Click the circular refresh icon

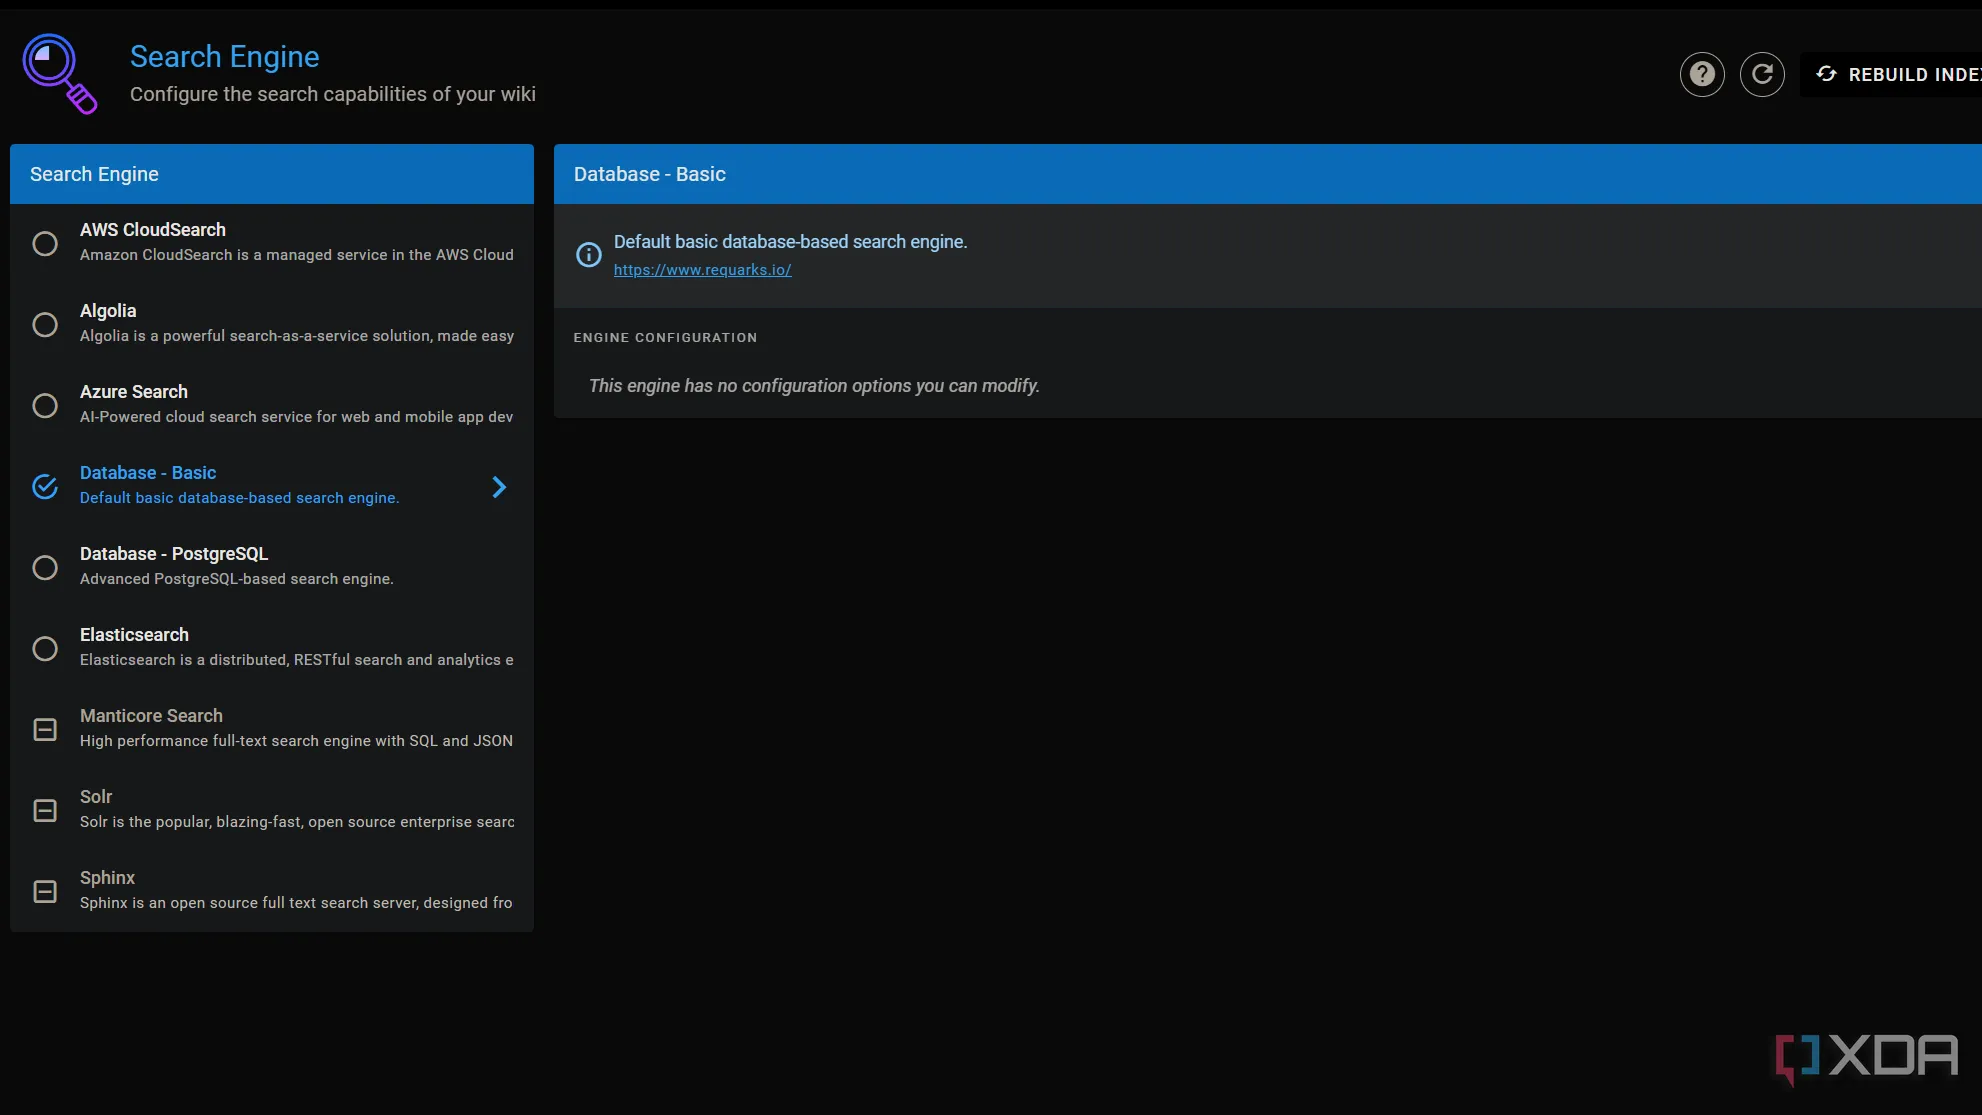1762,74
